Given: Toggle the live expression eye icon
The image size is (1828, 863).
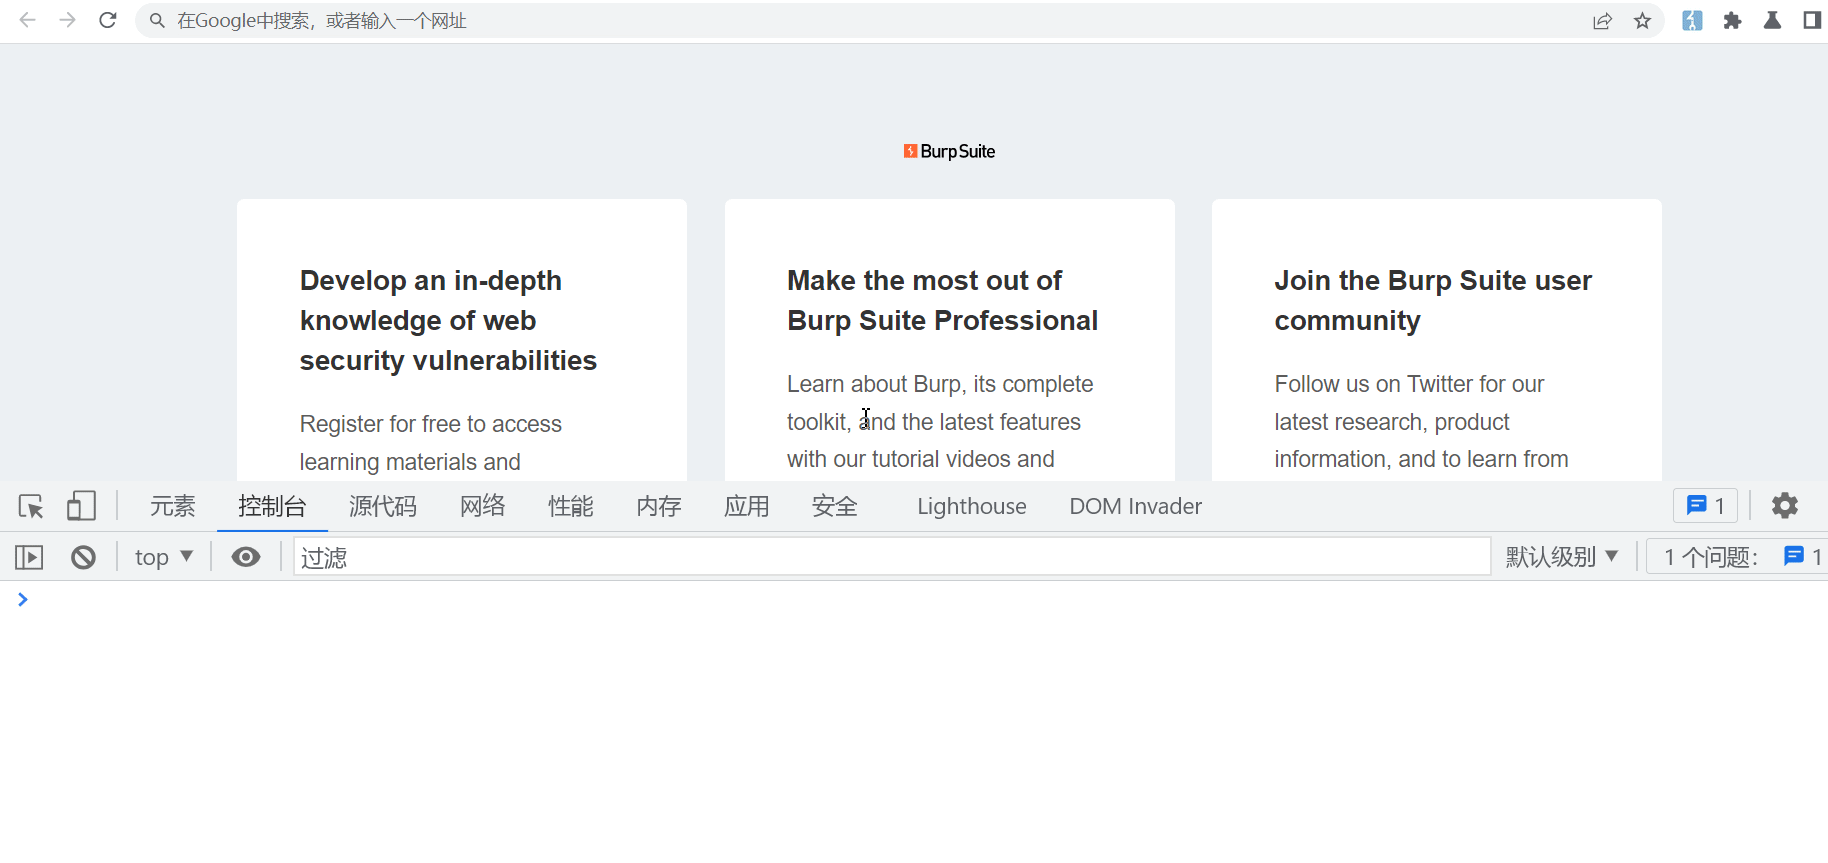Looking at the screenshot, I should (246, 557).
